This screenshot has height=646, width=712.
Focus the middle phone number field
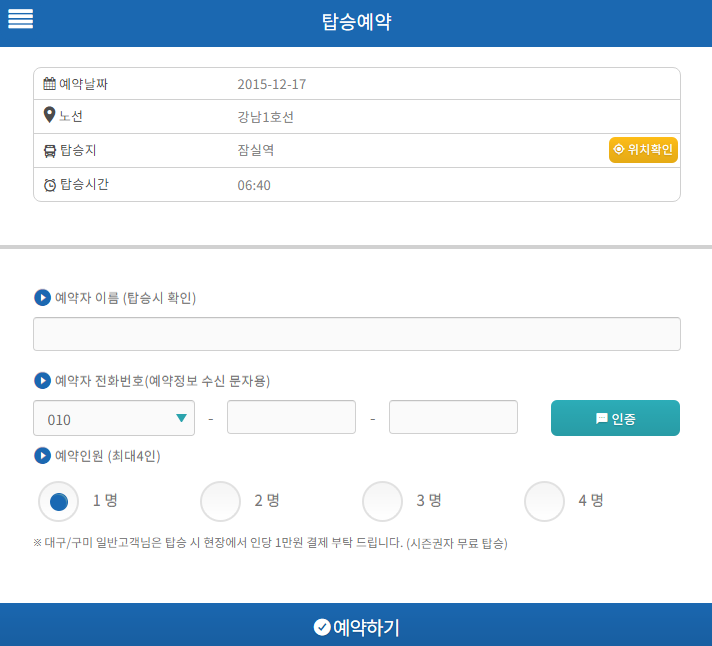point(292,417)
